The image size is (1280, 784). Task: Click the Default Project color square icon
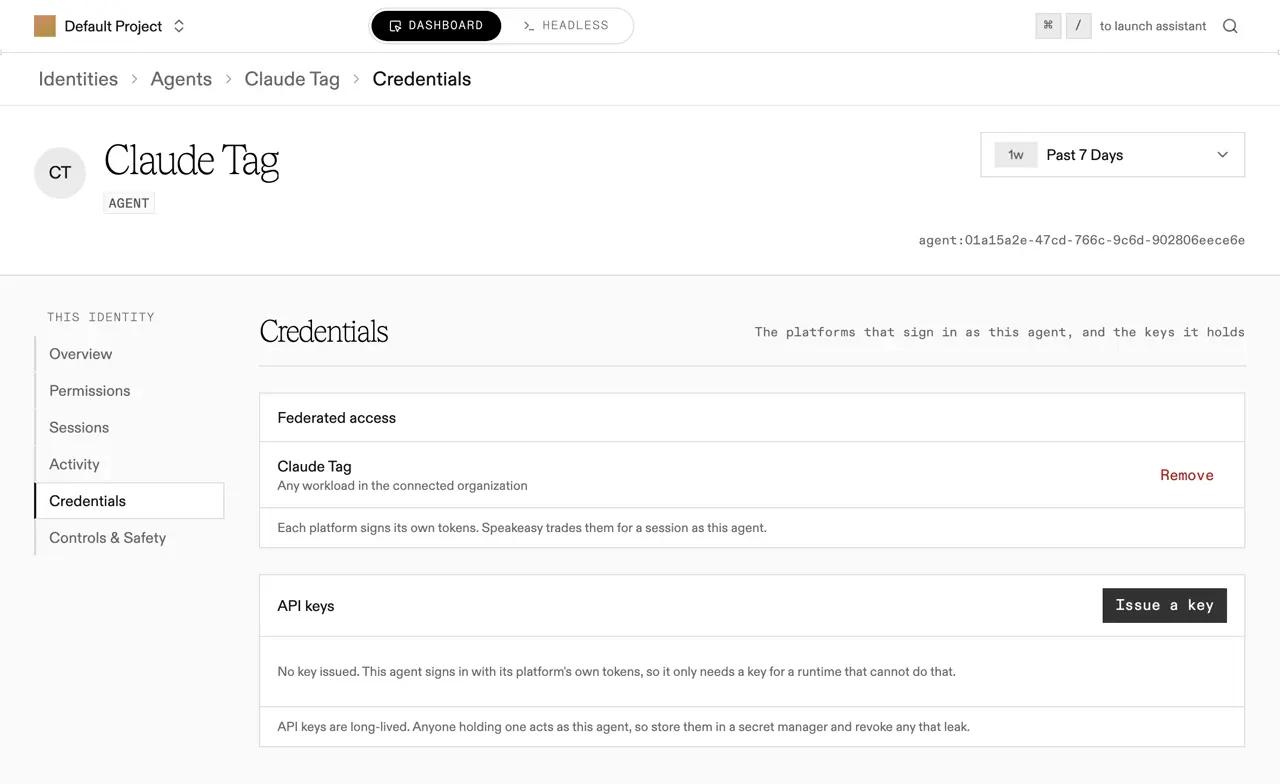45,26
